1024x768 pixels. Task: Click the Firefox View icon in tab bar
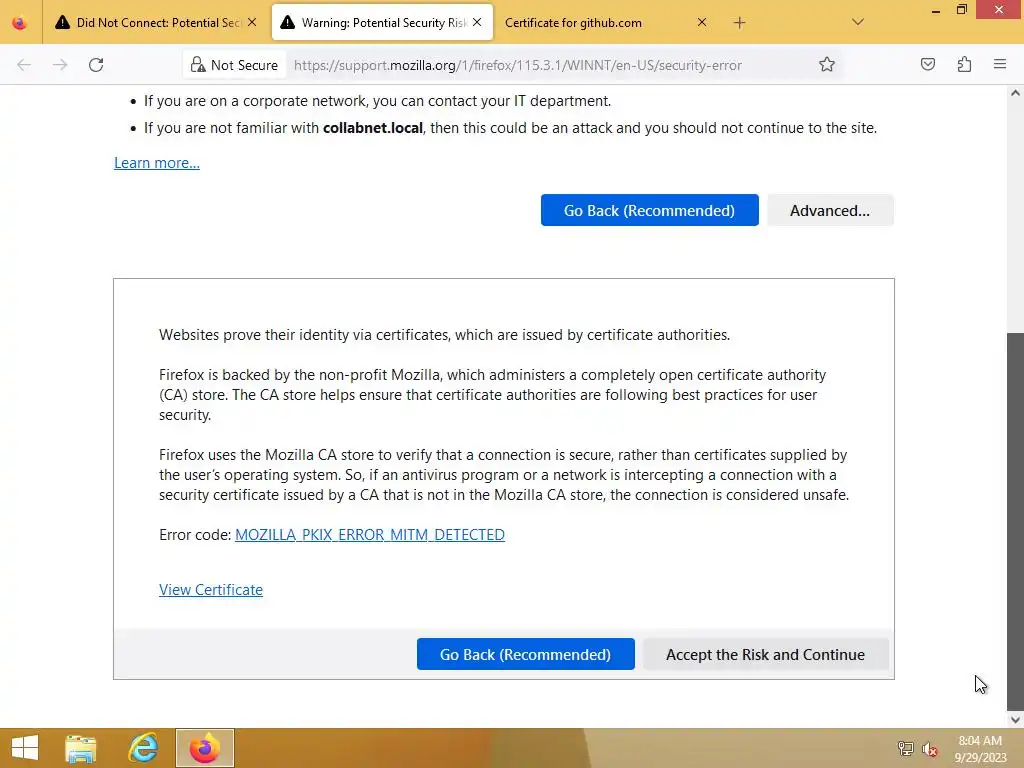tap(20, 23)
